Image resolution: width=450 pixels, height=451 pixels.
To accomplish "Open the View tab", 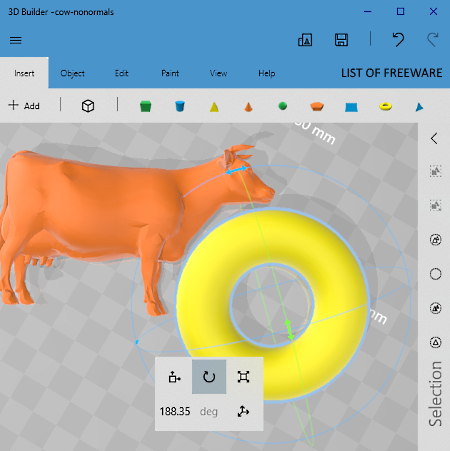I will tap(218, 73).
